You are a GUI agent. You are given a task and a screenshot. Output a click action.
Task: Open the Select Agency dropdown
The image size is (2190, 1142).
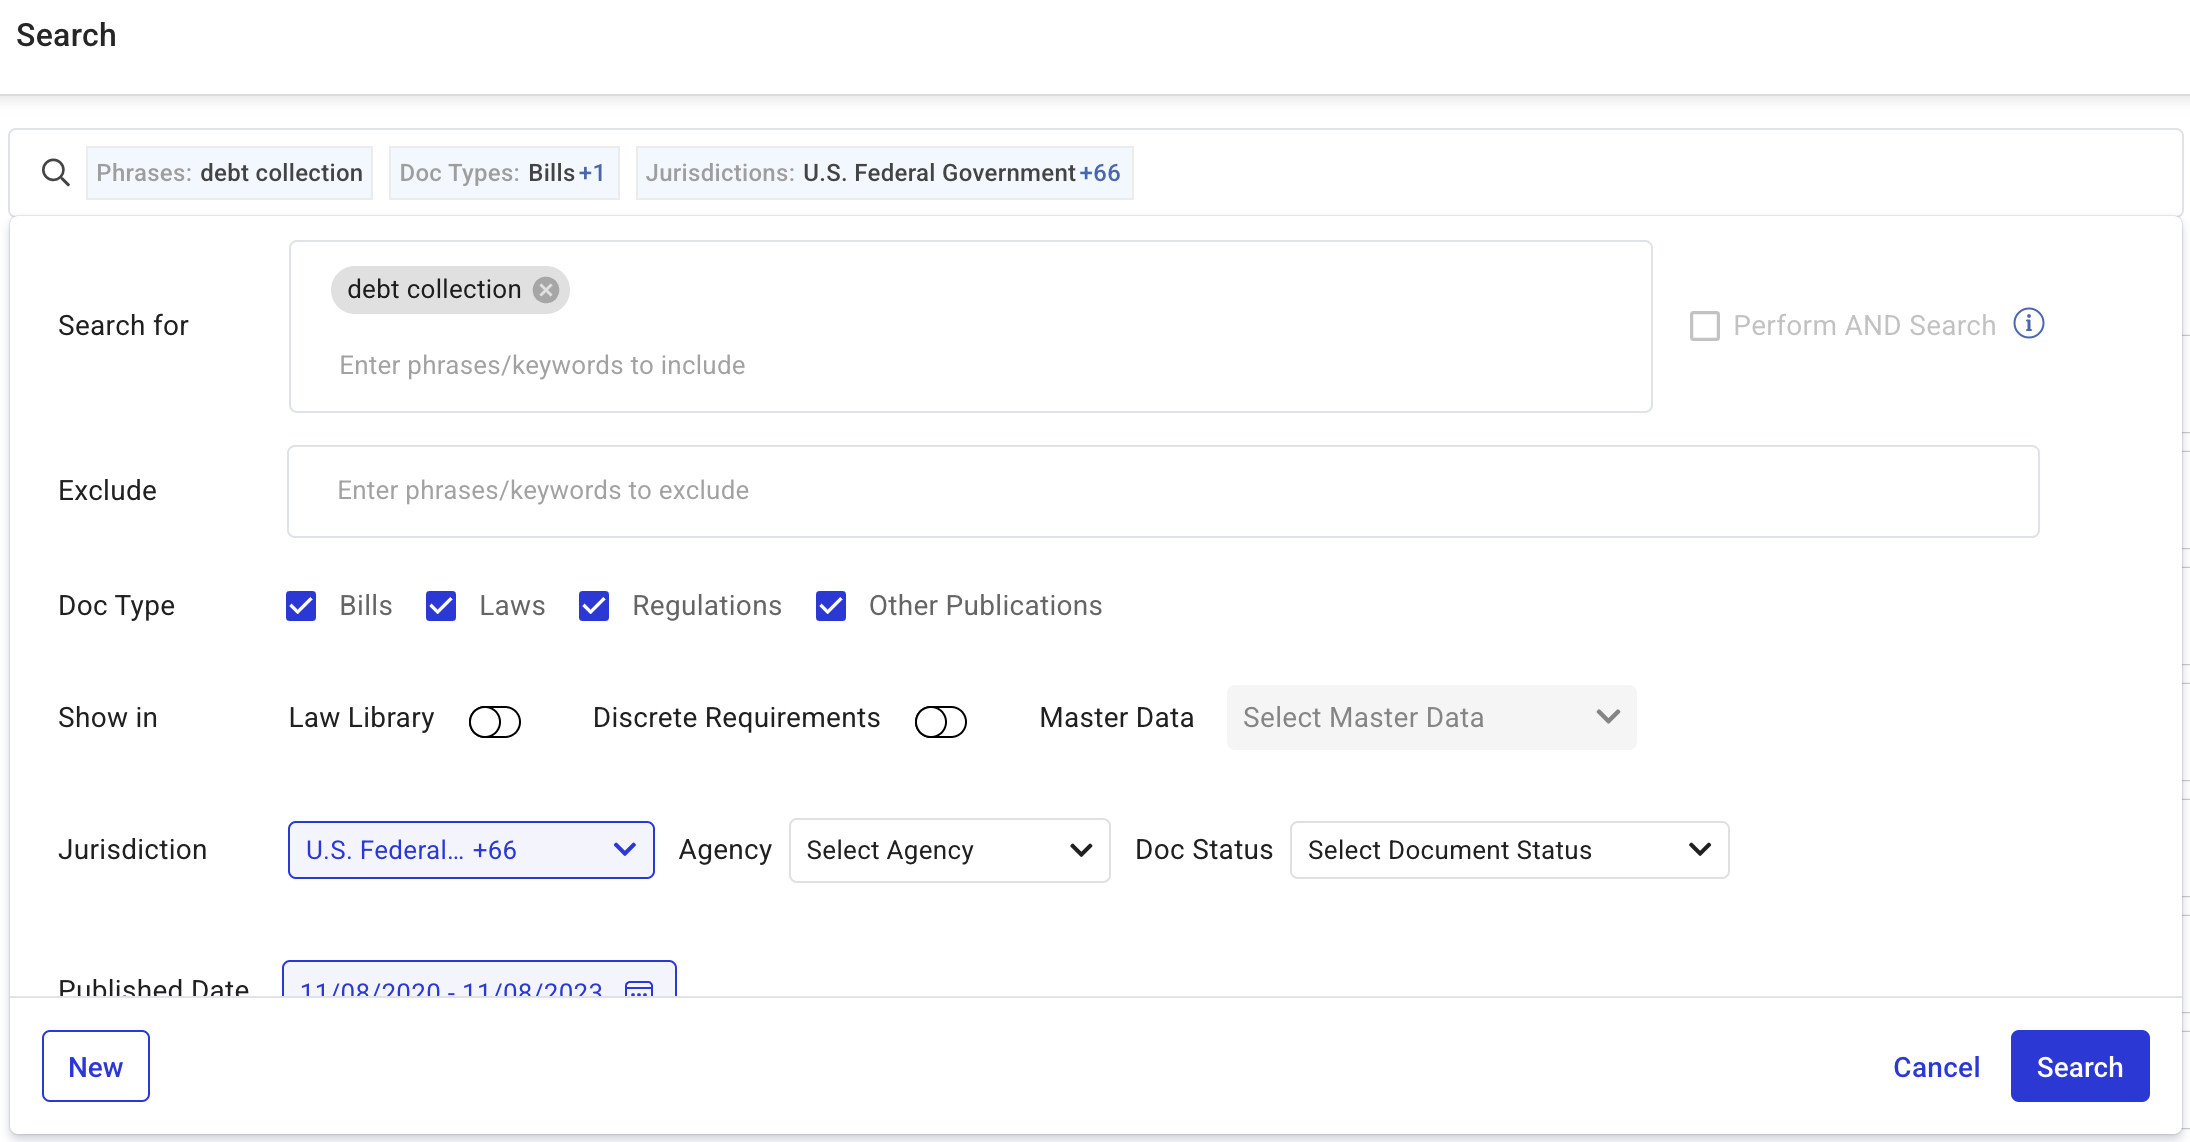click(x=949, y=850)
